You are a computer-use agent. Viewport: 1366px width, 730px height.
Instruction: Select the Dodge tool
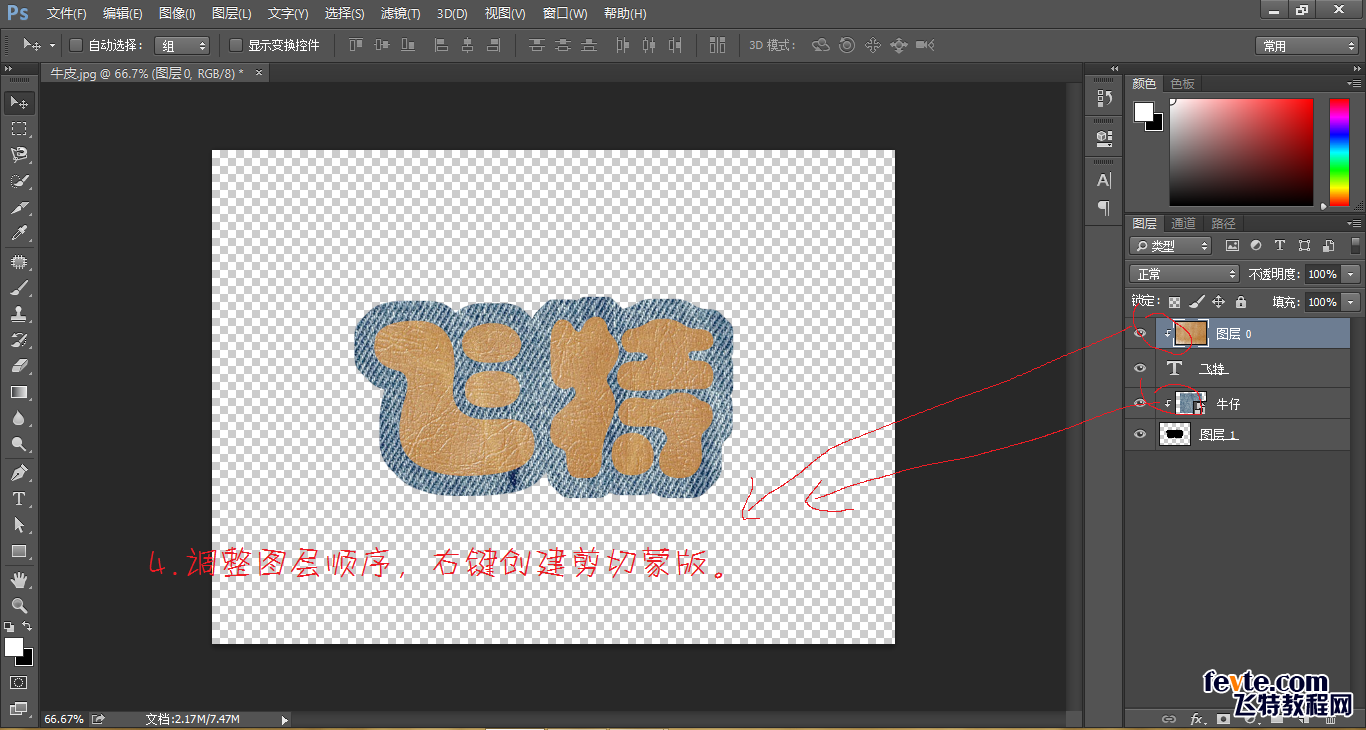tap(19, 444)
